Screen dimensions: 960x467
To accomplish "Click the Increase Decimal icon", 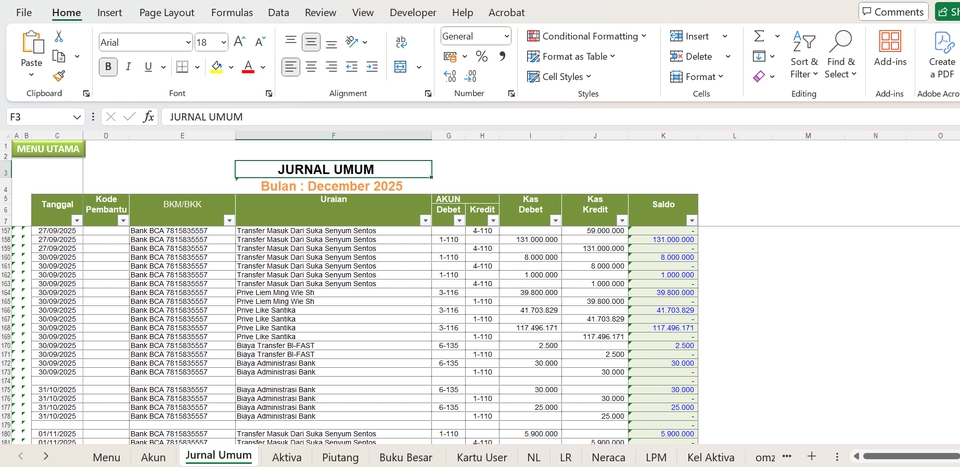I will [449, 76].
